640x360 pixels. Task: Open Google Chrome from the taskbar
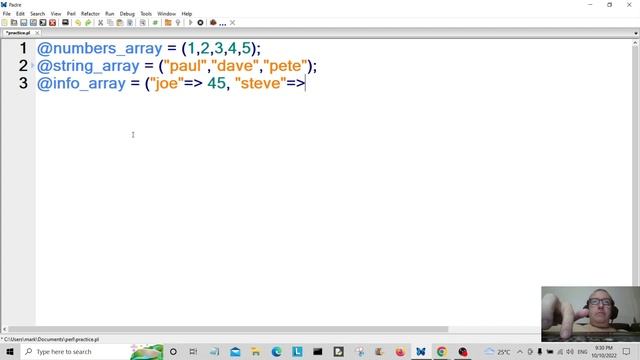click(x=441, y=351)
